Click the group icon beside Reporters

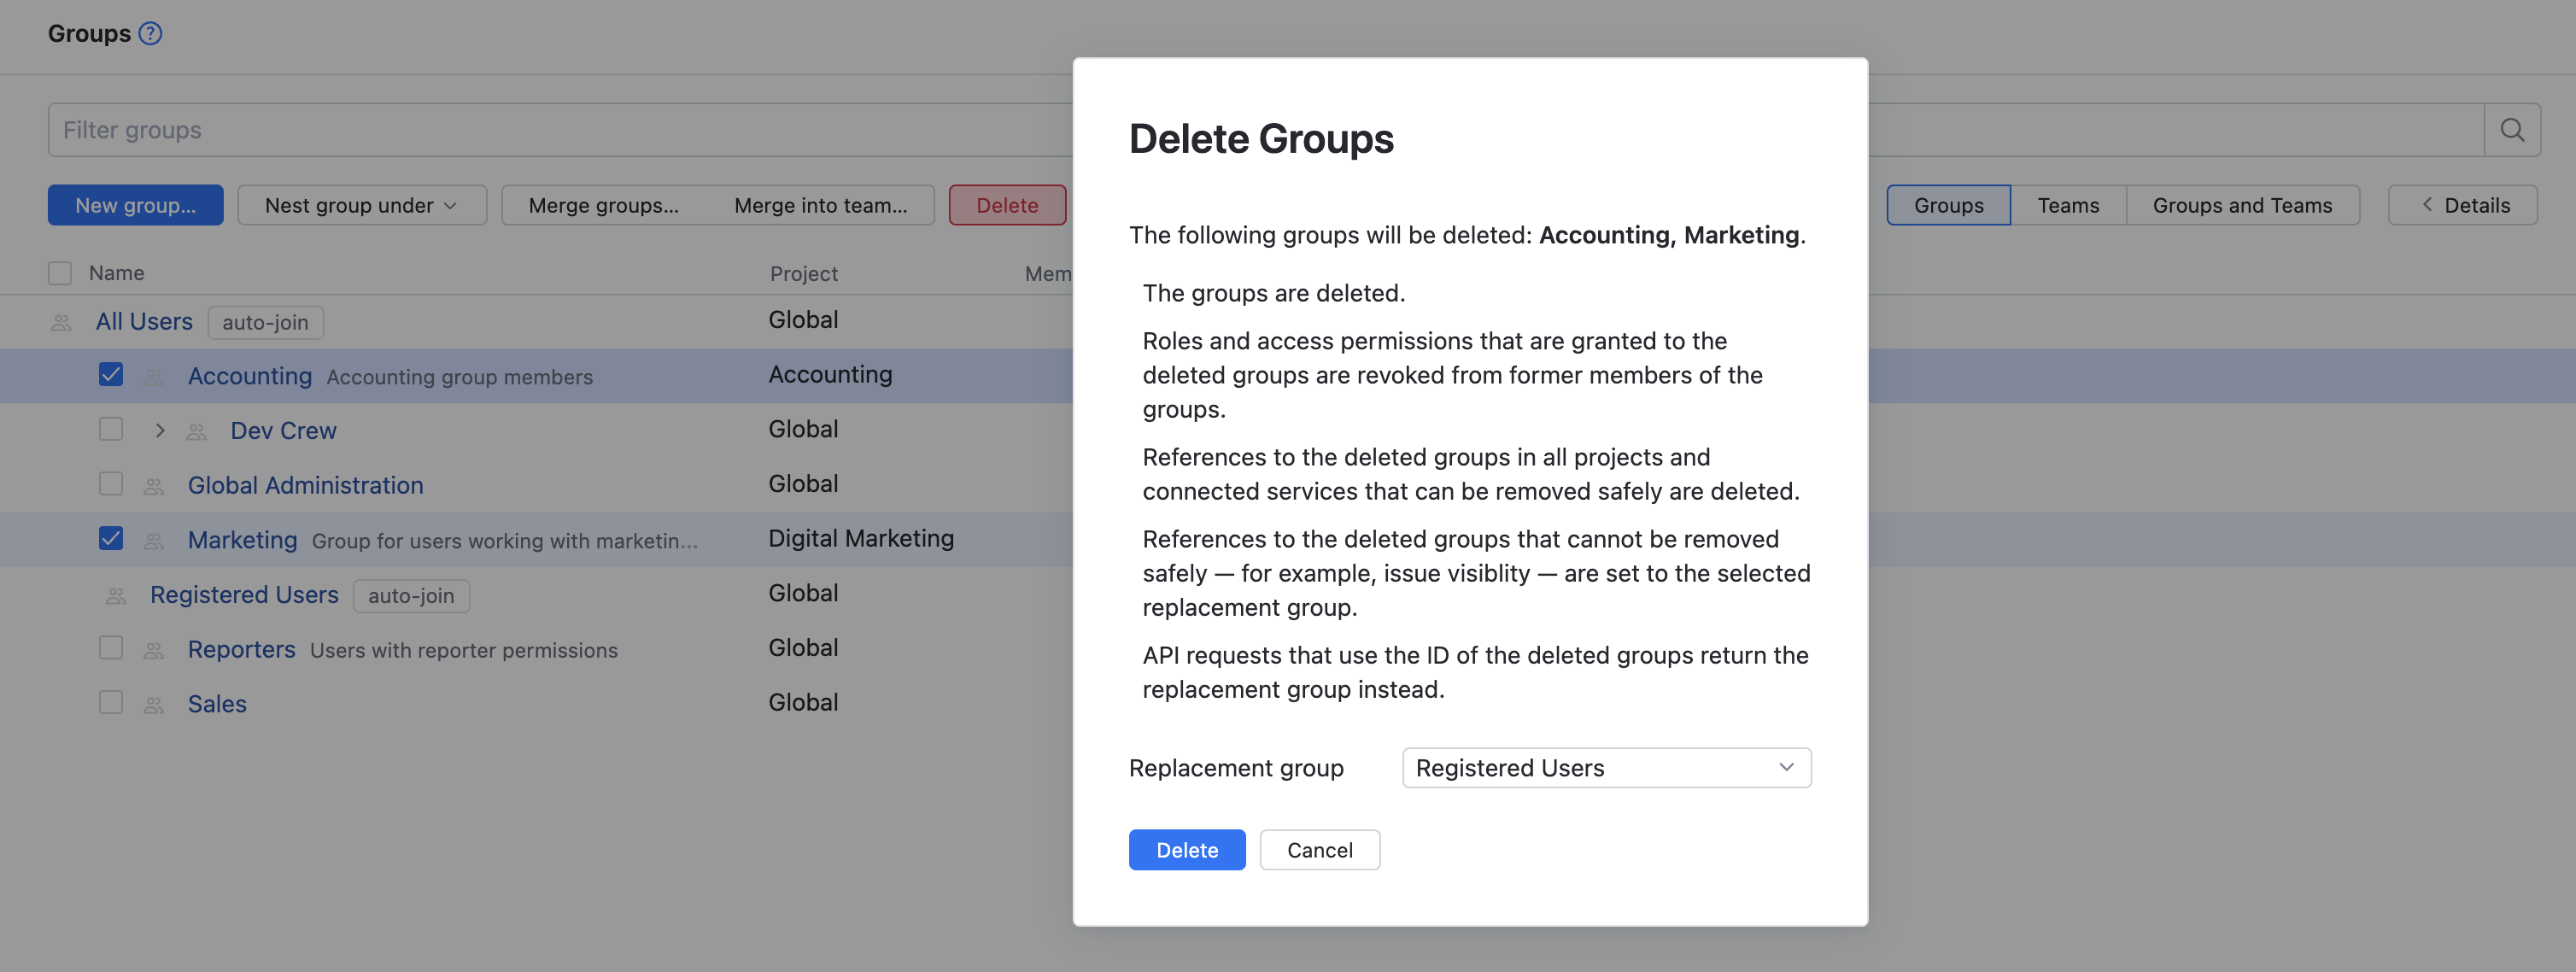coord(154,648)
